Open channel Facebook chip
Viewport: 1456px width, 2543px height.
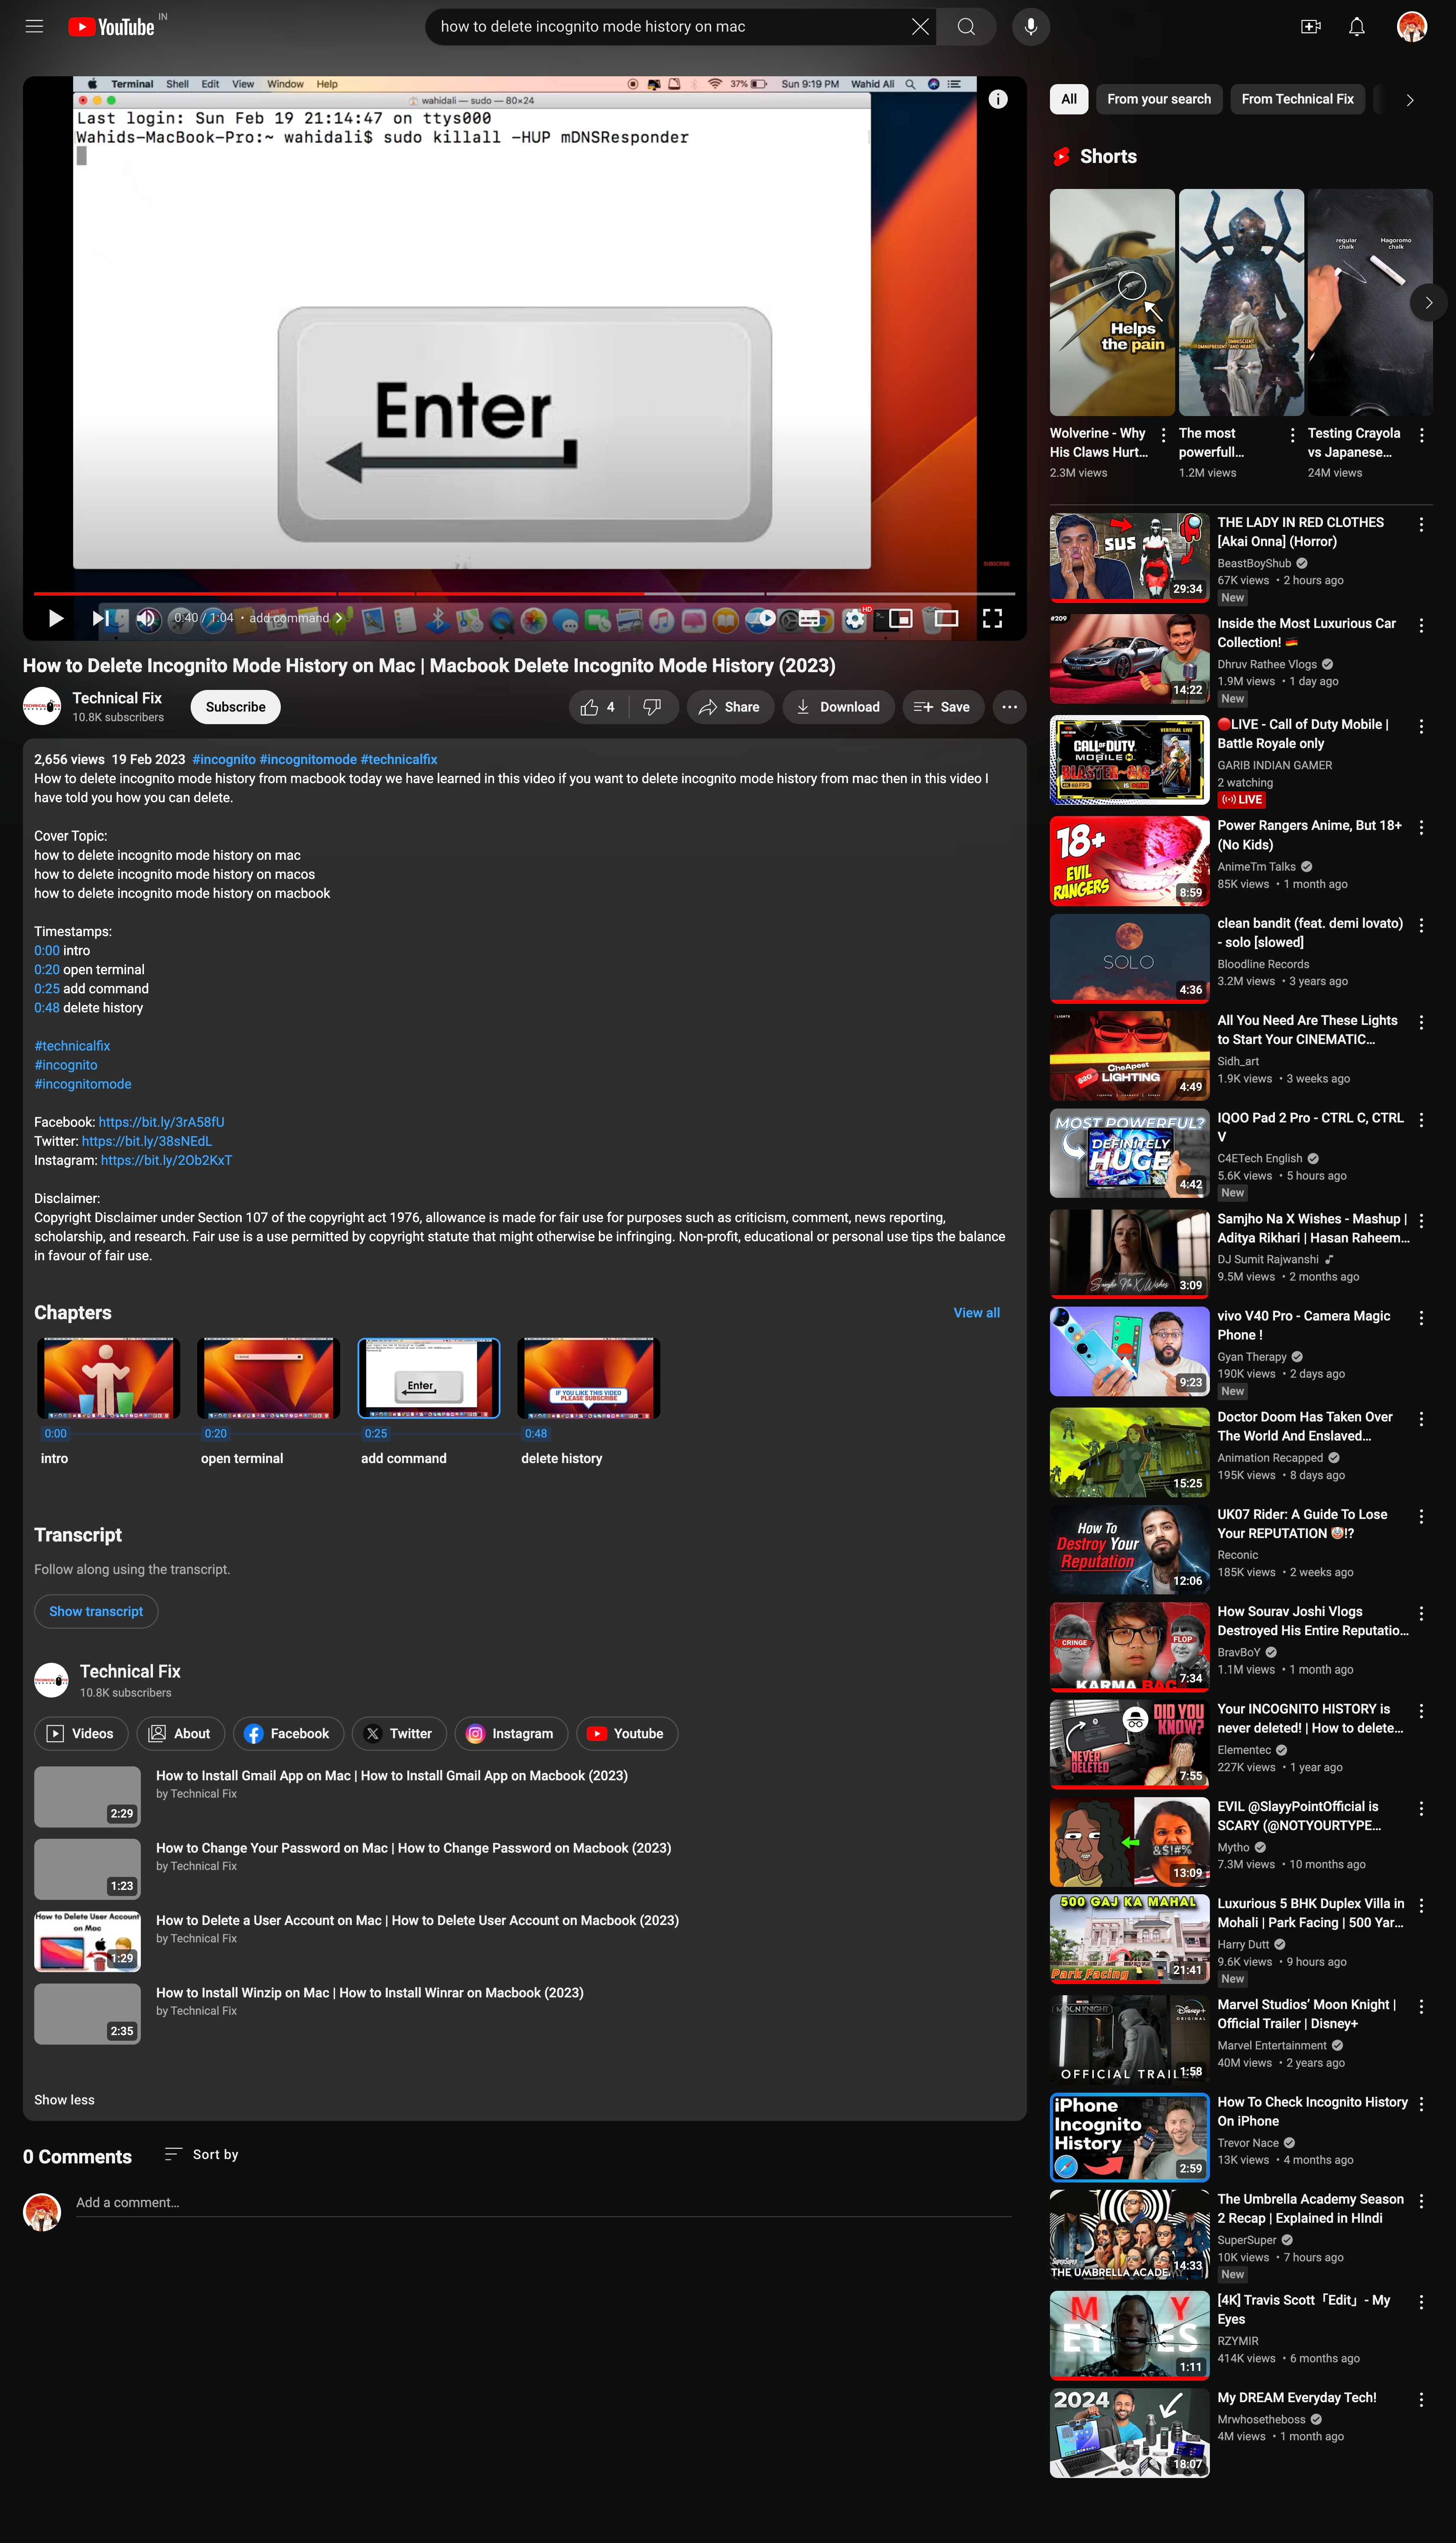click(288, 1734)
